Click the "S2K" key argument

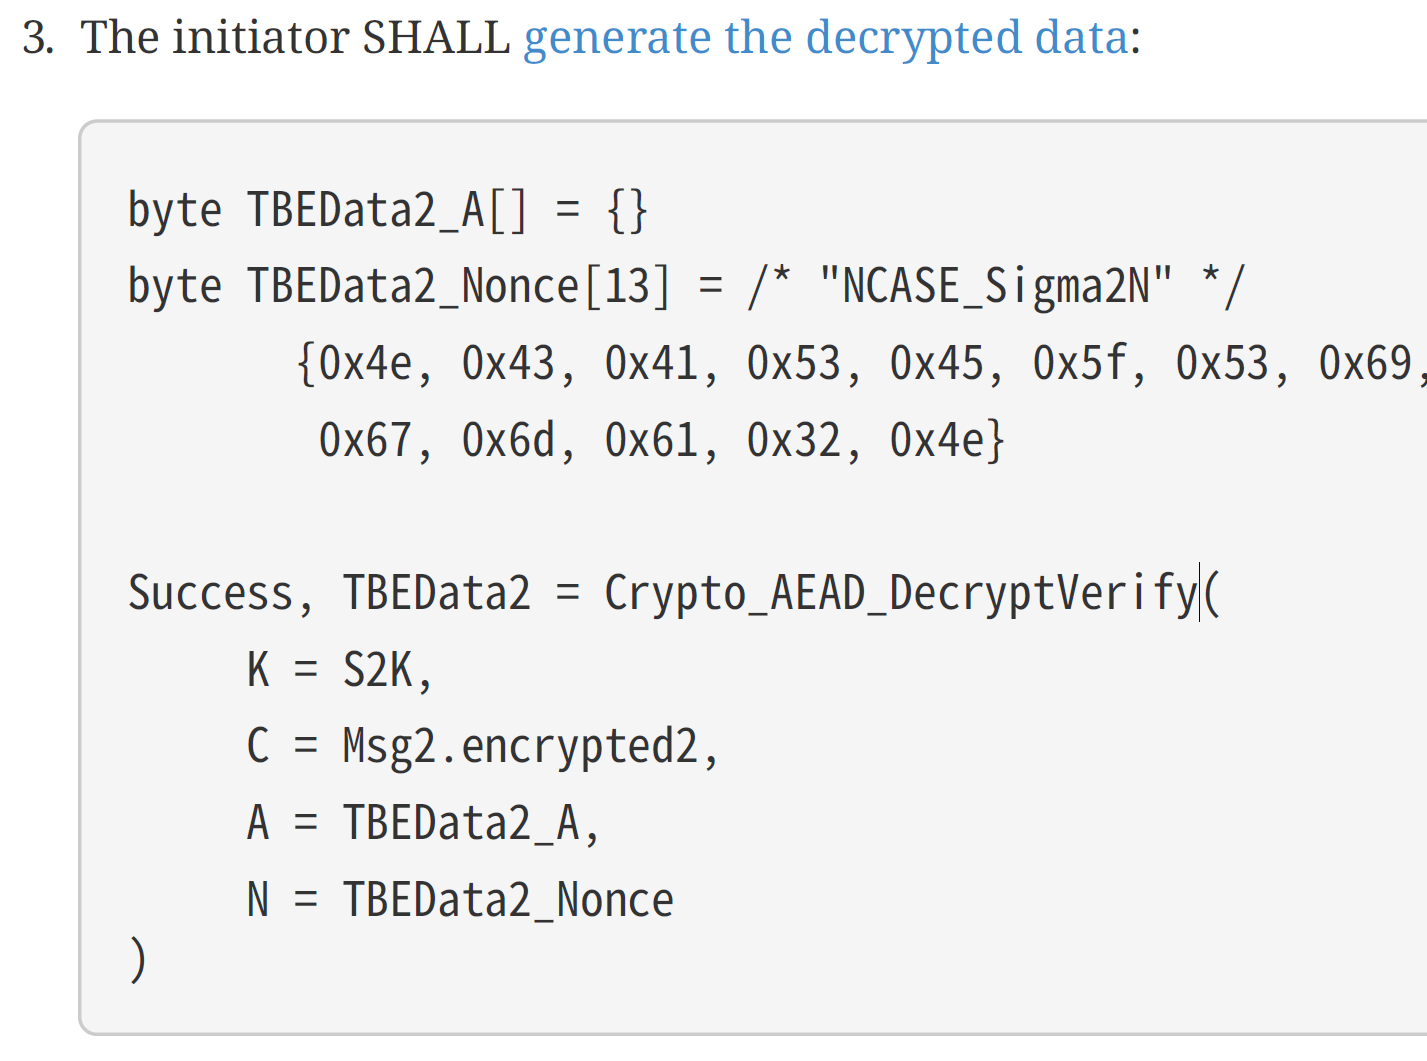(377, 671)
